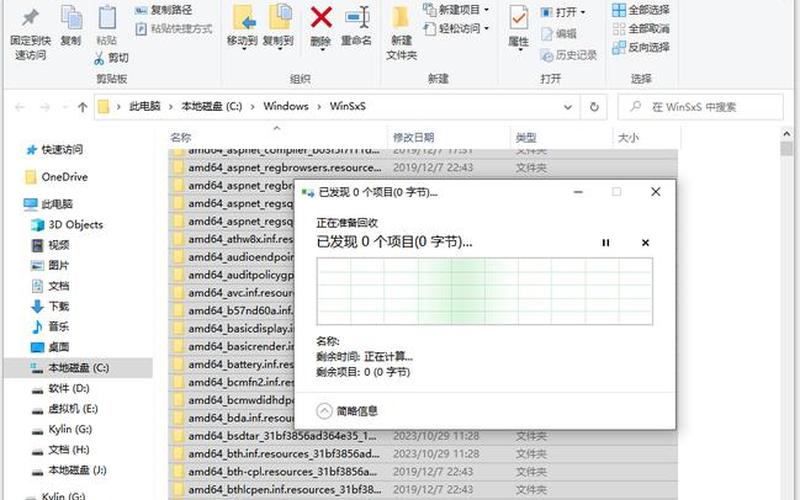The height and width of the screenshot is (500, 800).
Task: Select OneDrive in the navigation pane
Action: pyautogui.click(x=56, y=177)
